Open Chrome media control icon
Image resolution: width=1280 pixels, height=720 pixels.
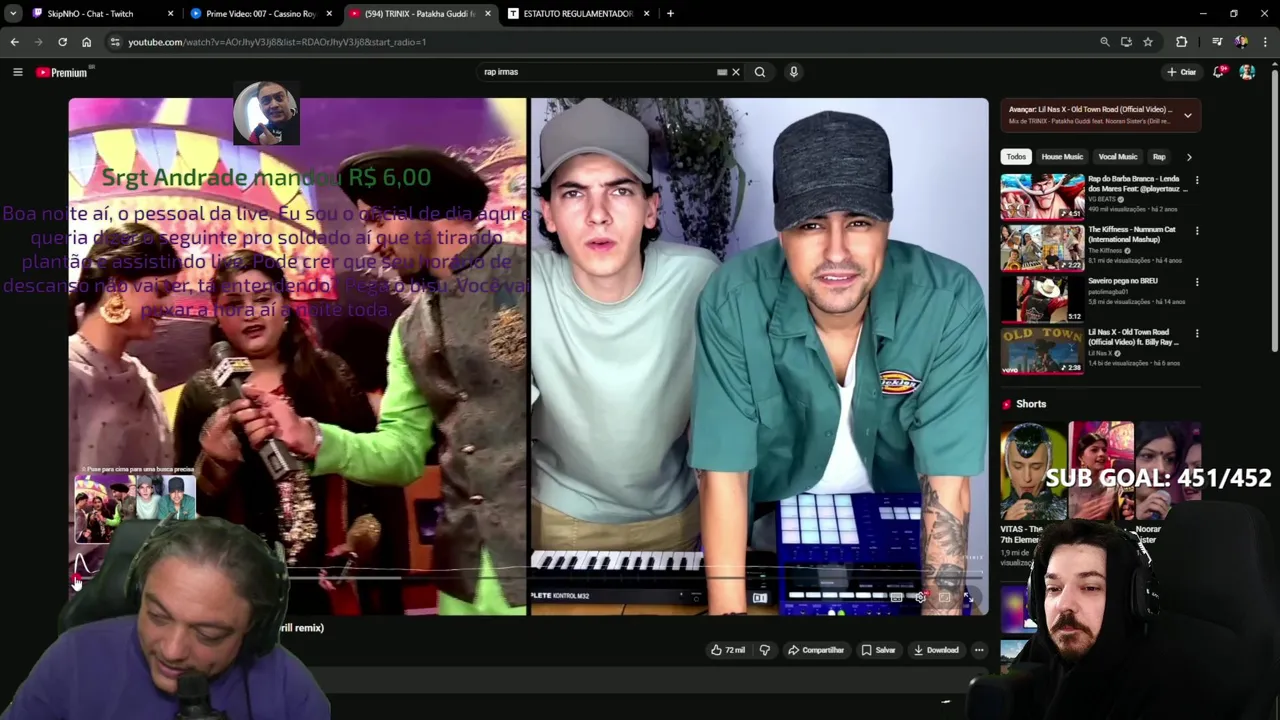1217,42
